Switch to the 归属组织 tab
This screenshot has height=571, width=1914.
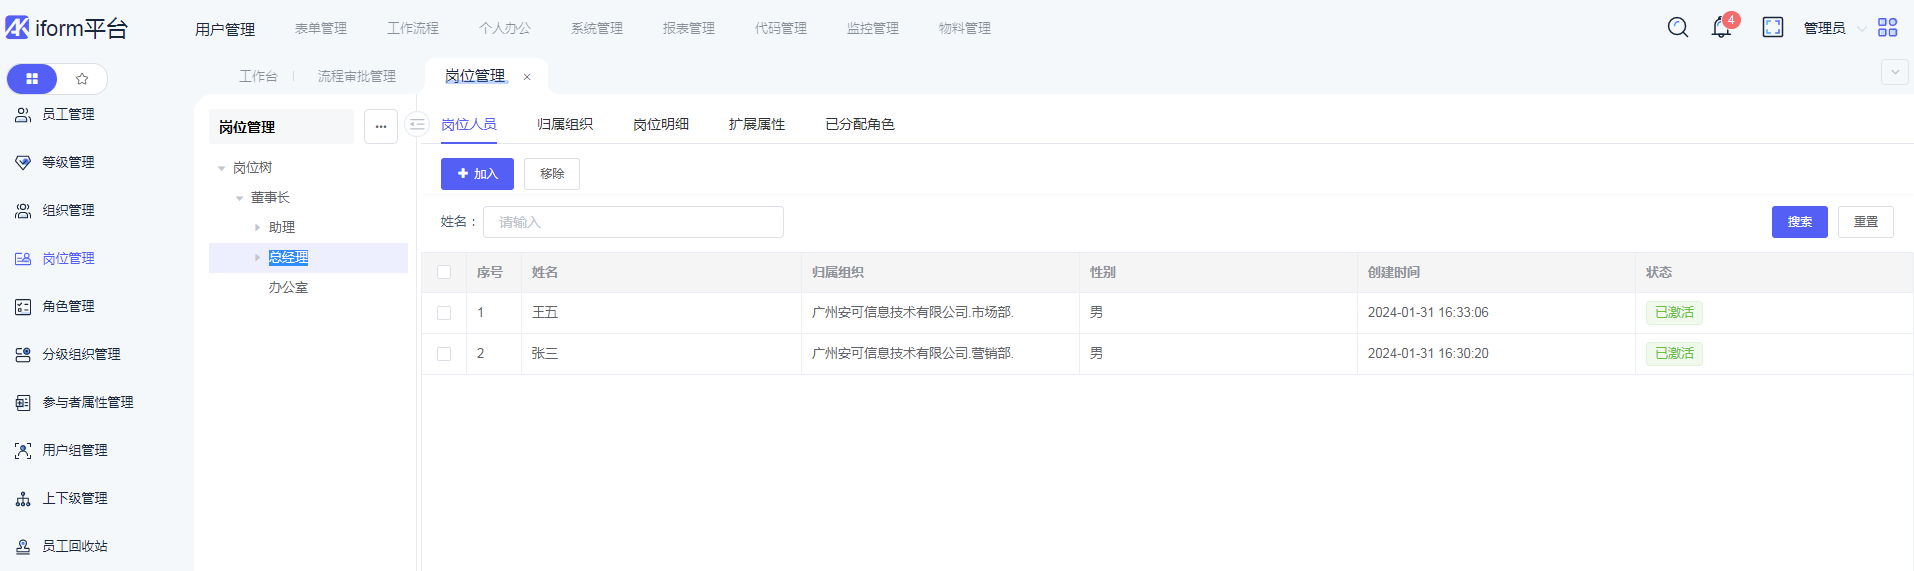(x=565, y=124)
